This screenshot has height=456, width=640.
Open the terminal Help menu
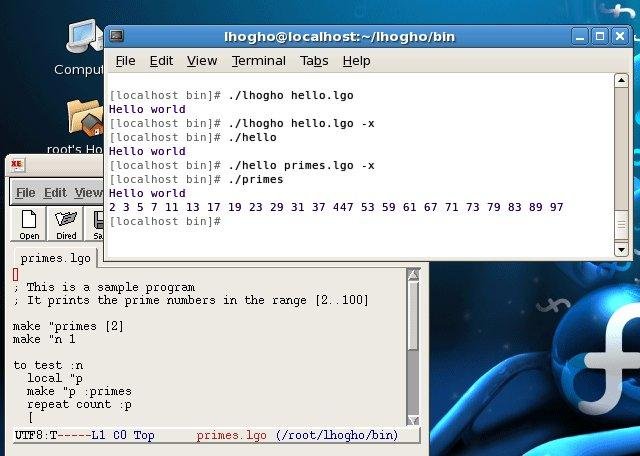coord(356,61)
